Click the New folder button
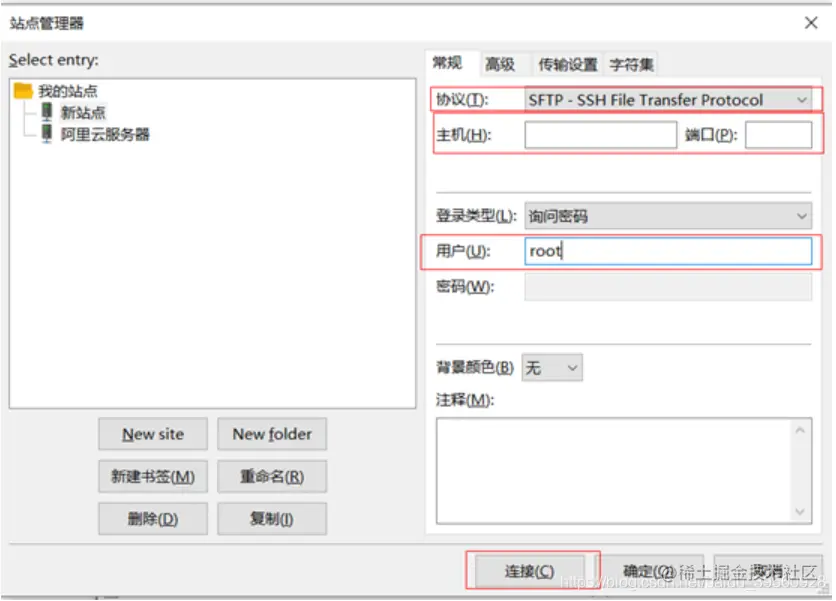836x601 pixels. coord(271,434)
